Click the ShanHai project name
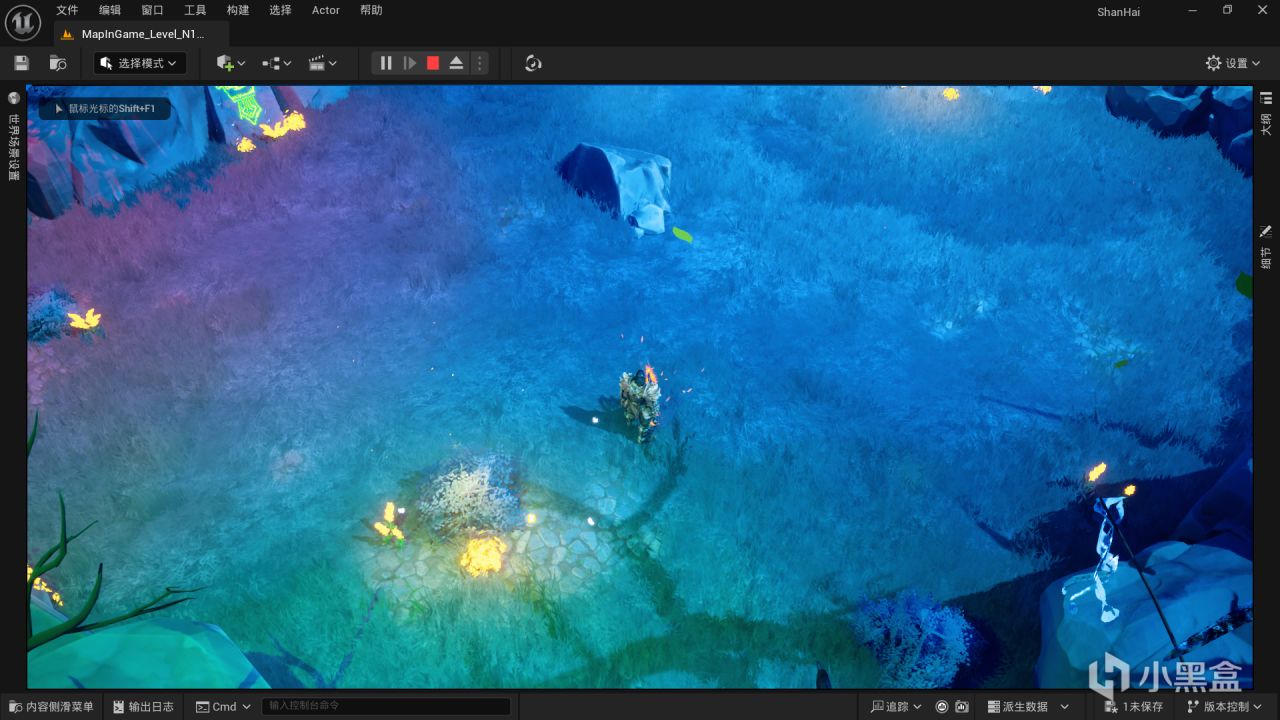1280x720 pixels. point(1118,12)
